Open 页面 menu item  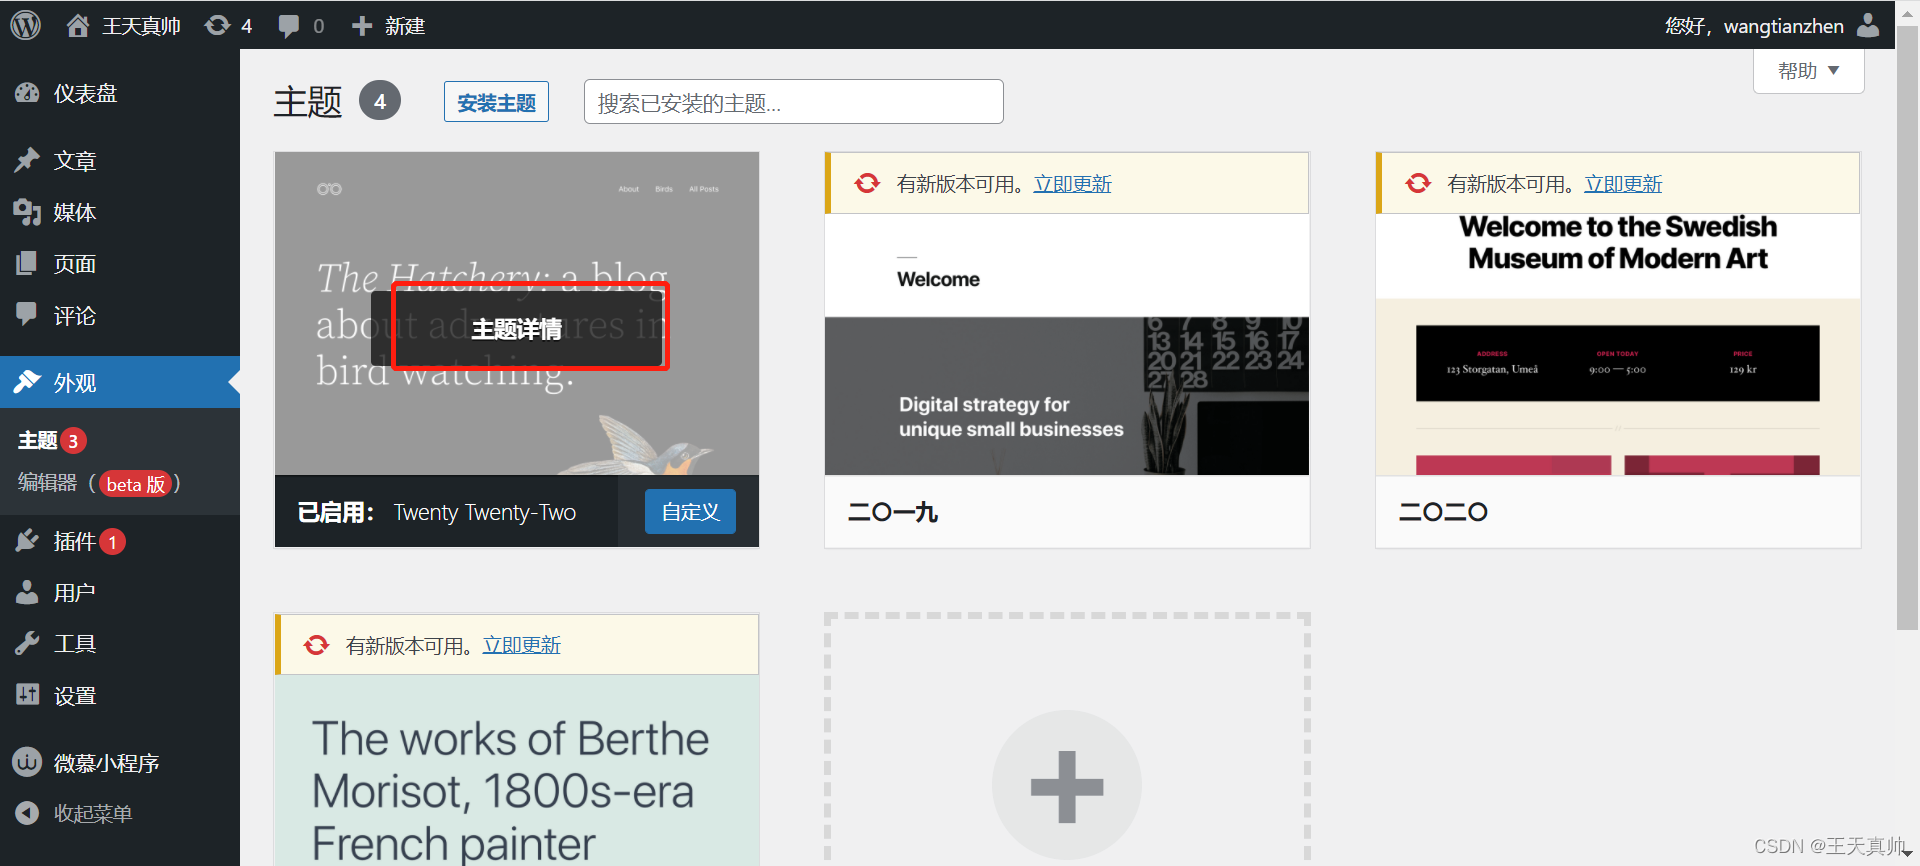120,264
